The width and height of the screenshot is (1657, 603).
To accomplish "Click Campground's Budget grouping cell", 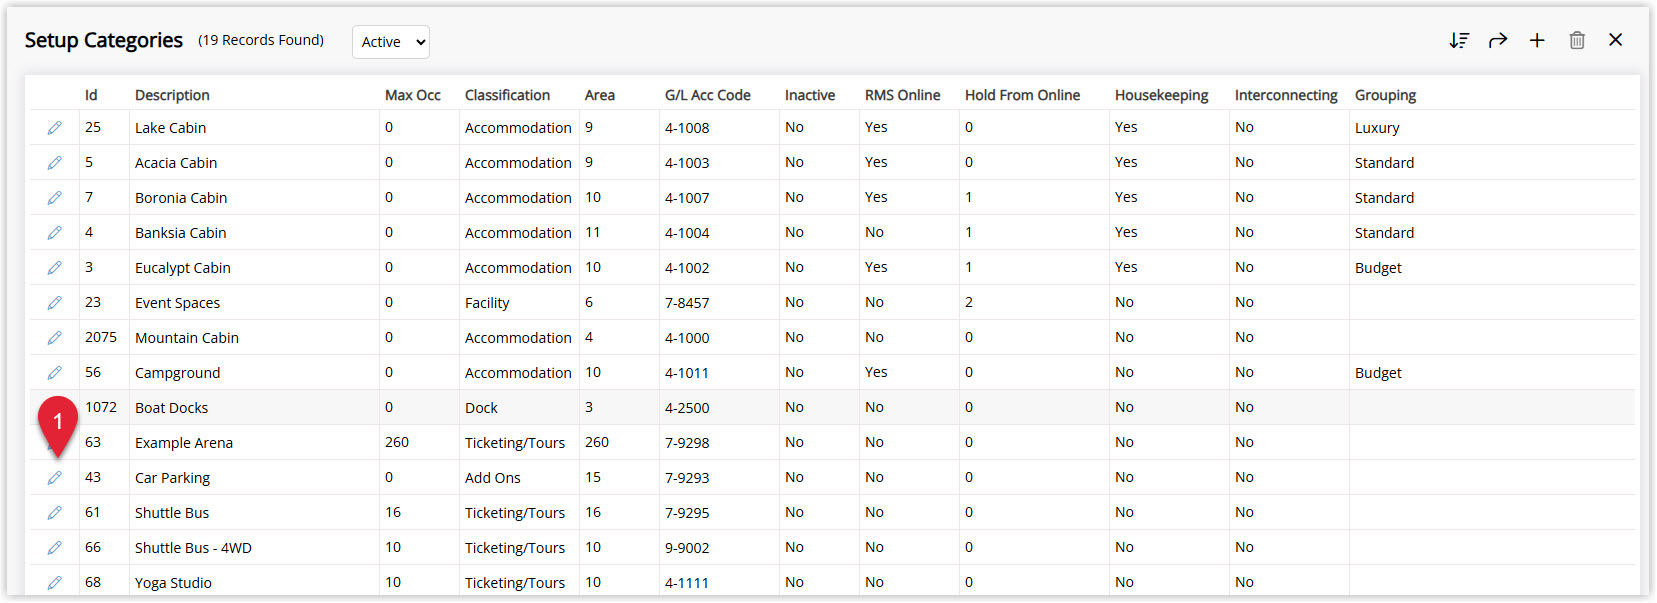I will point(1378,373).
